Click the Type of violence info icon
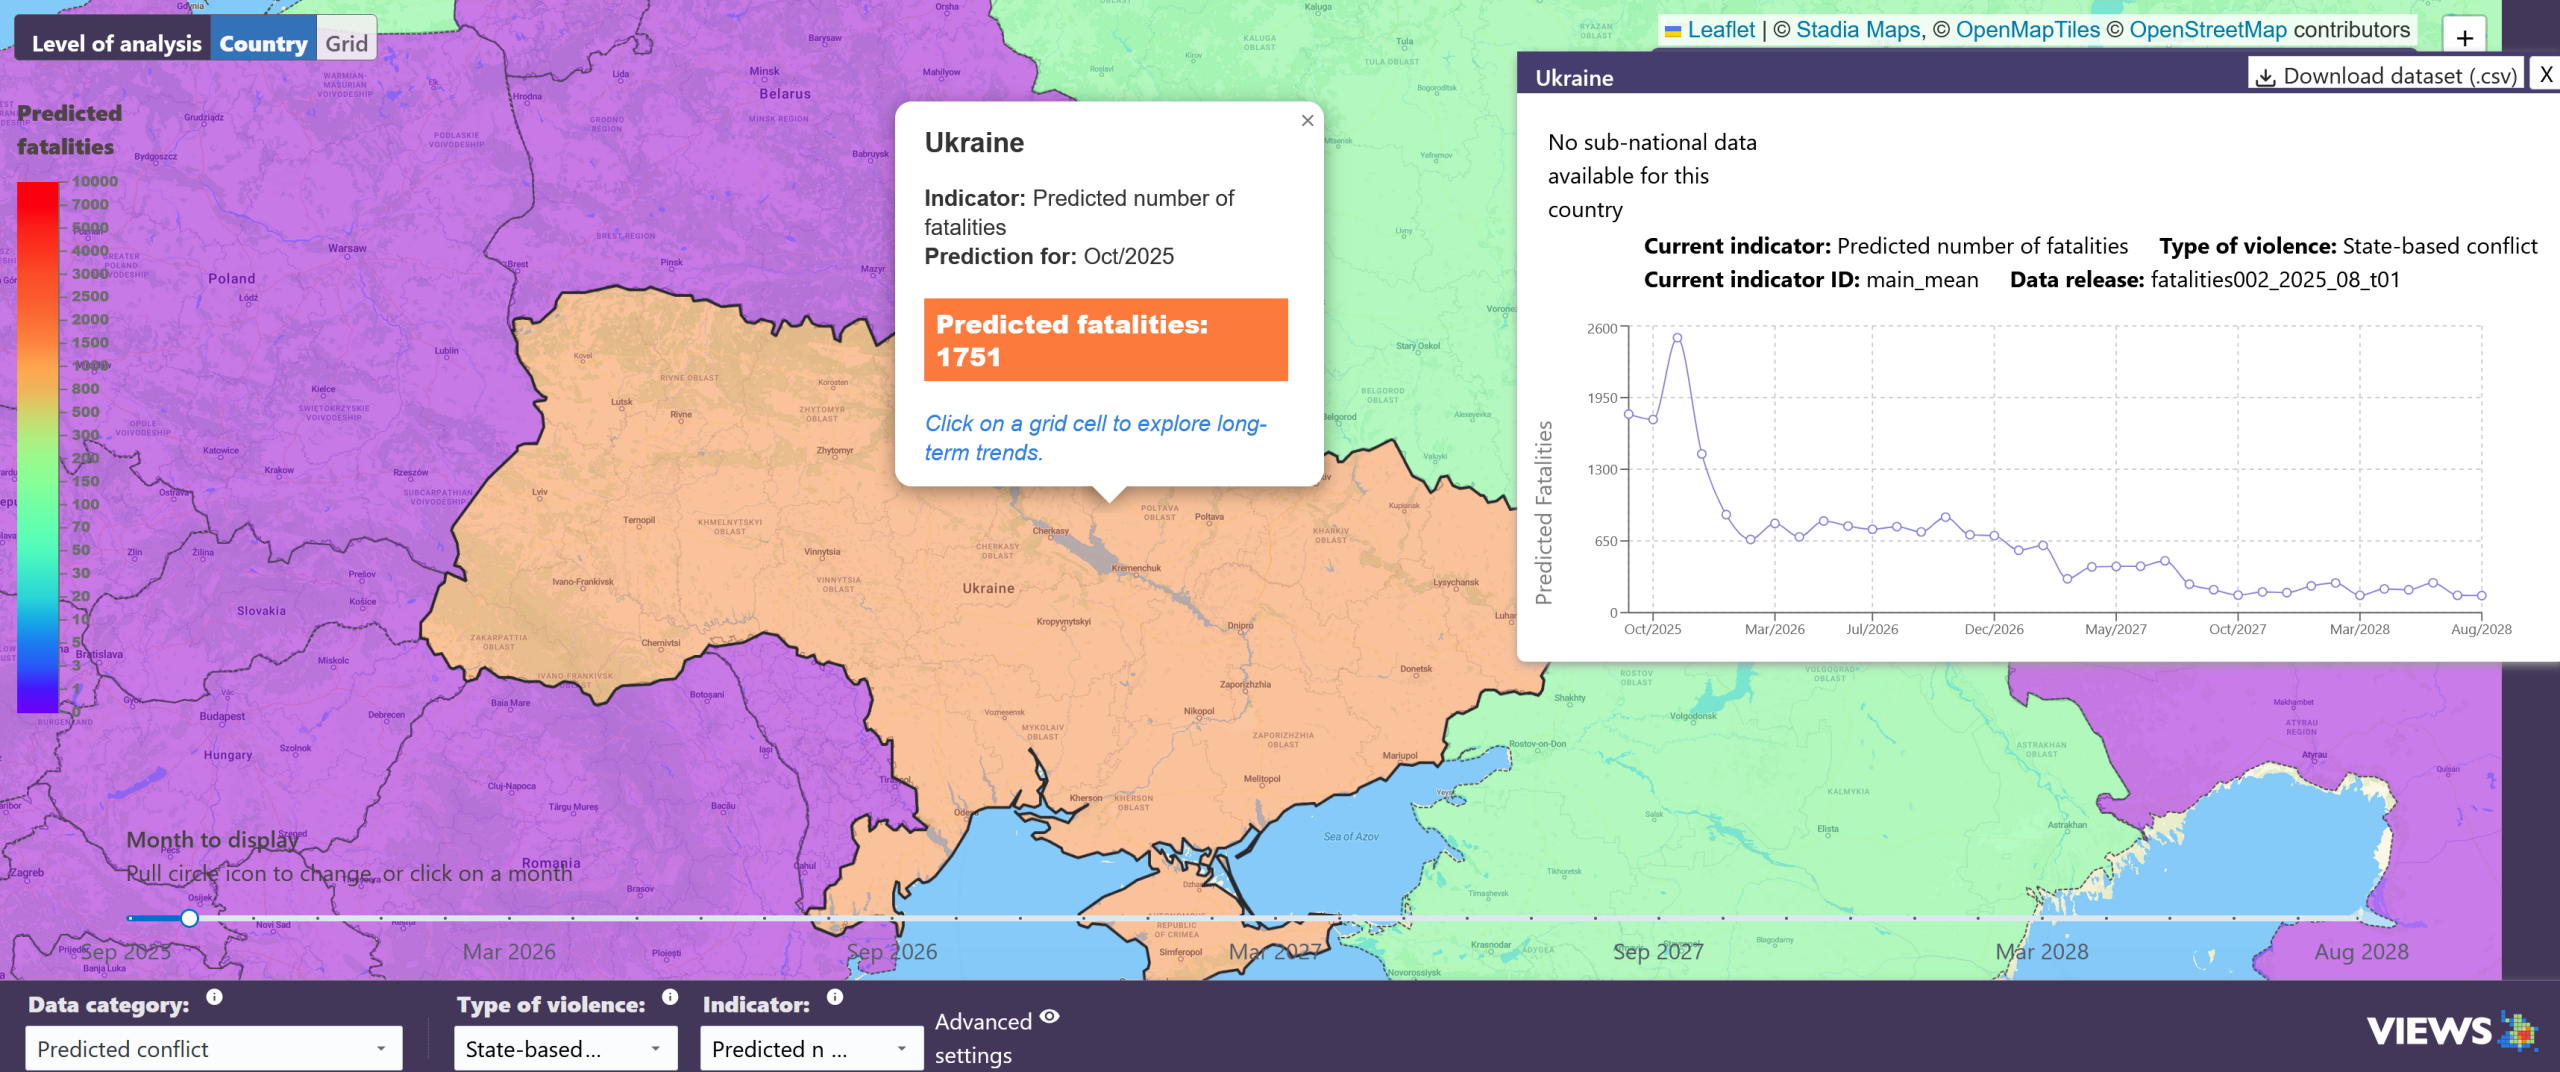 pos(668,996)
